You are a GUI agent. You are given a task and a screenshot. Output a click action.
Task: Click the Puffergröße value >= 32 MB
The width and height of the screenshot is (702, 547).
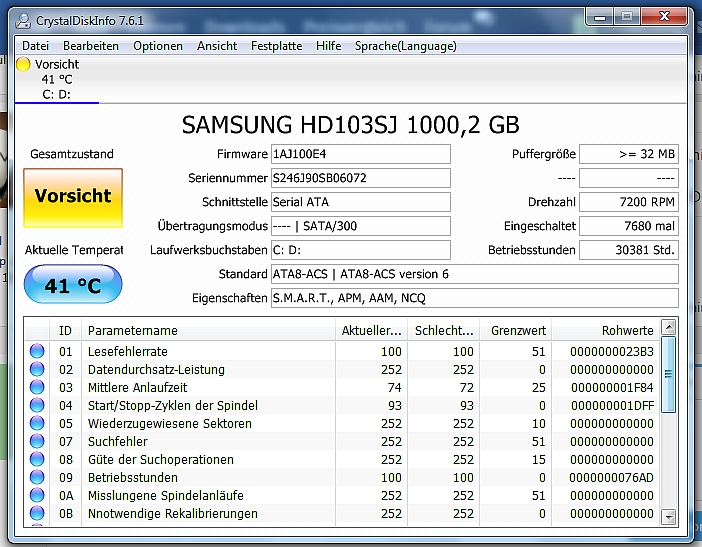(629, 154)
